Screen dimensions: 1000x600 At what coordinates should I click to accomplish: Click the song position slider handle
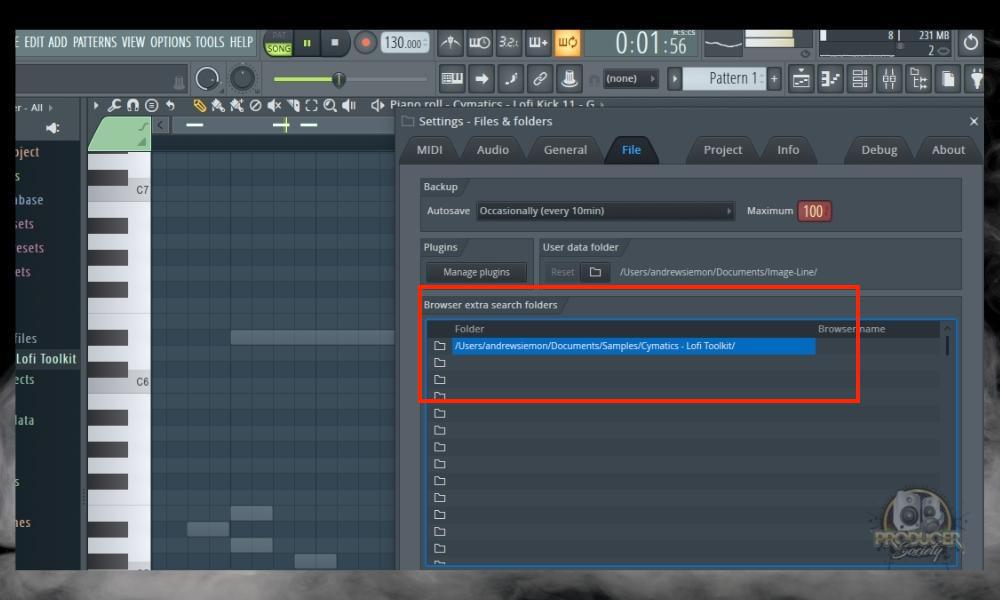point(339,80)
